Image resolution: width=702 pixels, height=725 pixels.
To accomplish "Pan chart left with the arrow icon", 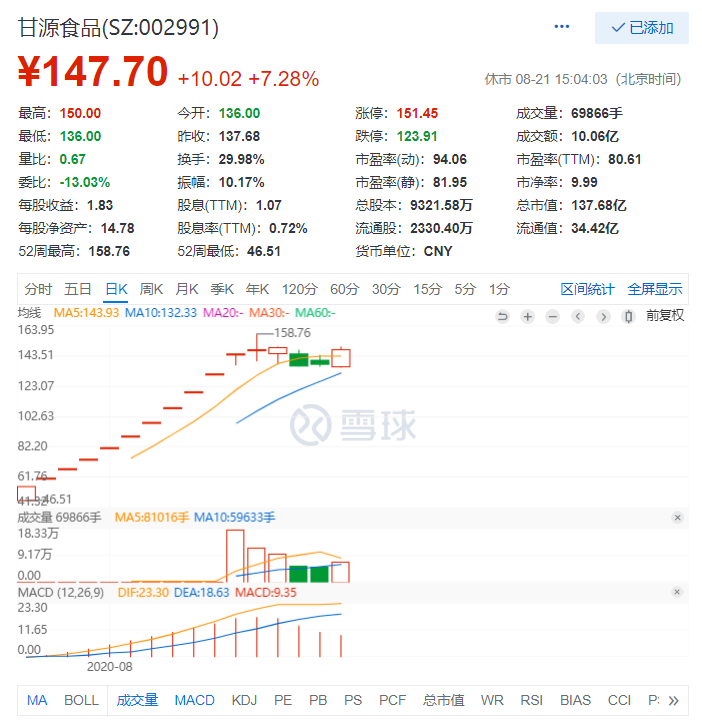I will click(x=578, y=316).
